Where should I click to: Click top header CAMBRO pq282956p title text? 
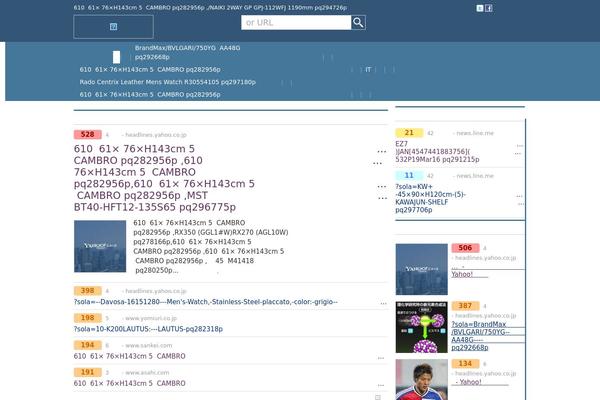coord(210,8)
